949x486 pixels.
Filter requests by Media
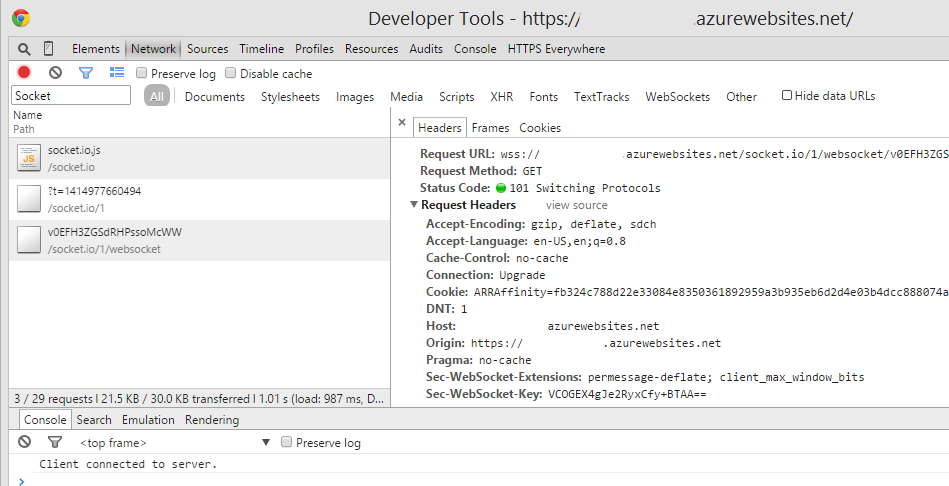click(406, 97)
